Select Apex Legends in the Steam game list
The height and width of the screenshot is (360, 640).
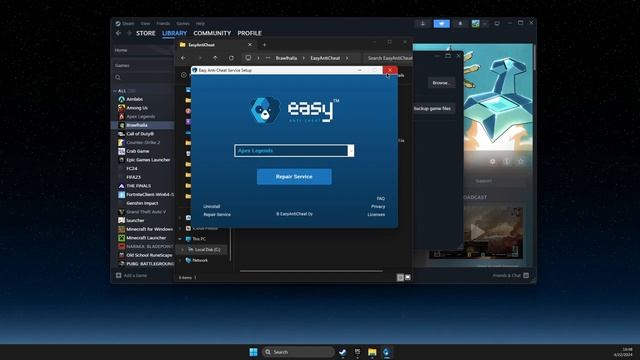[140, 117]
